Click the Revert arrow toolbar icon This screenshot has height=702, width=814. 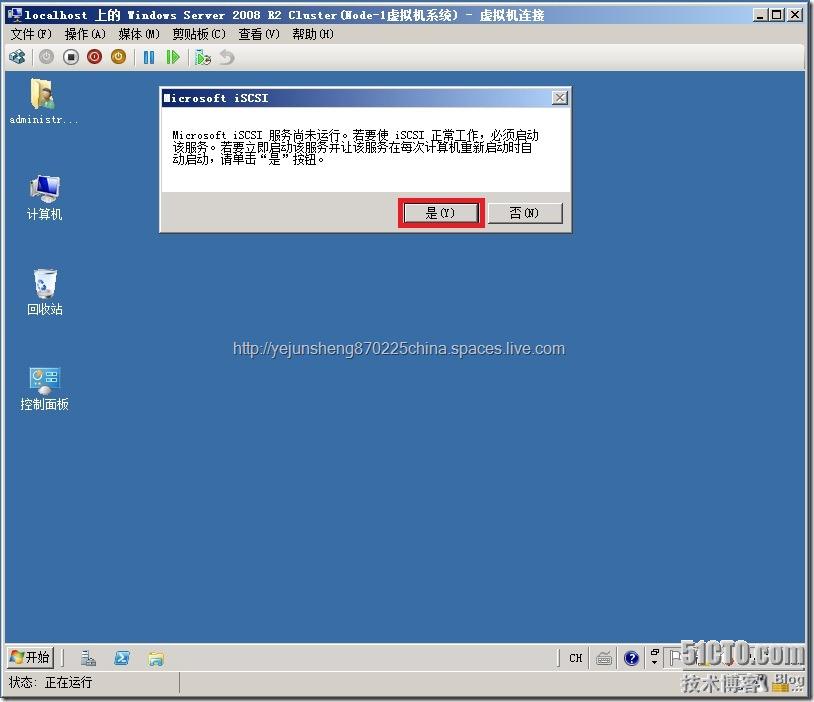[227, 57]
